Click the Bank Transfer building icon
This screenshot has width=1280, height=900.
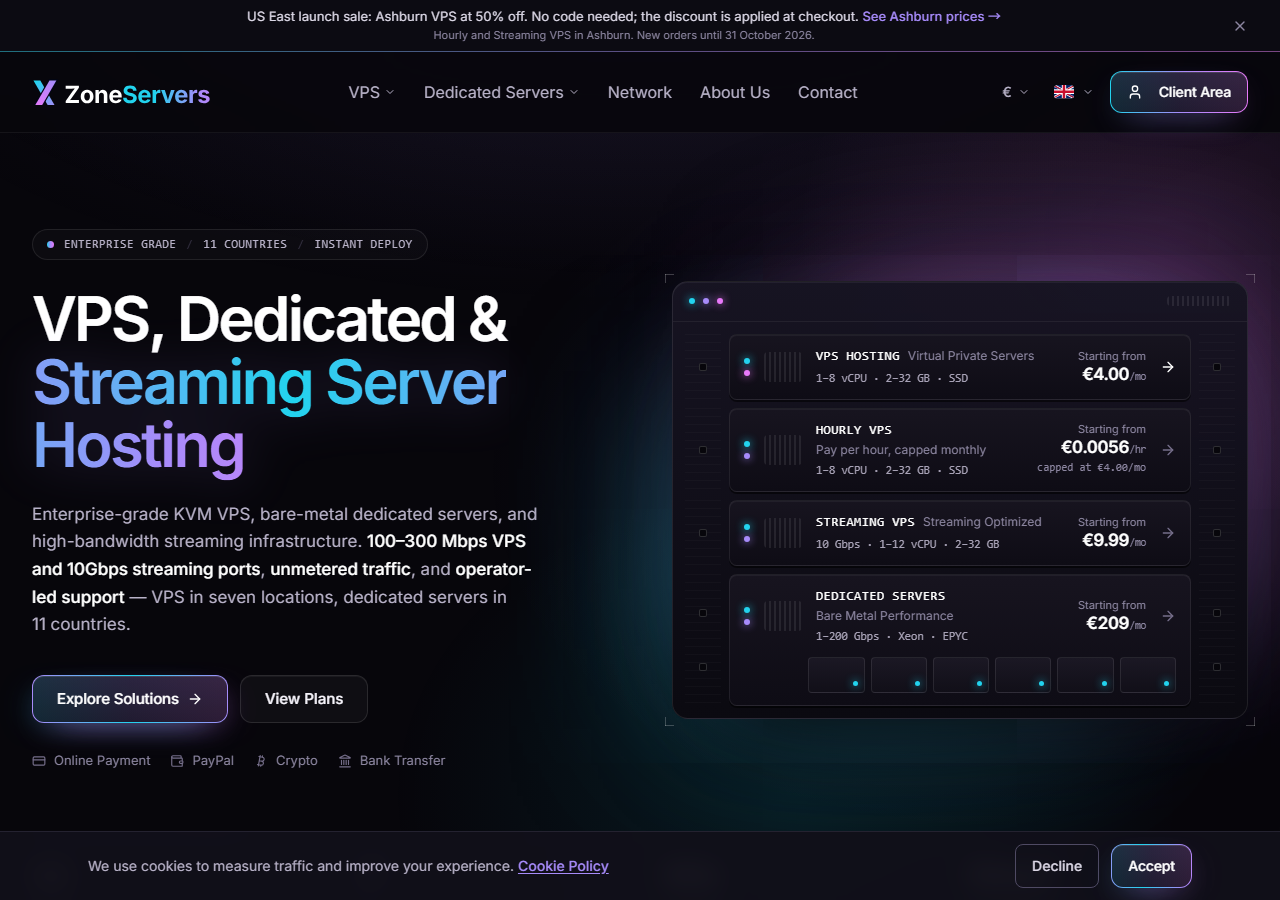click(345, 761)
